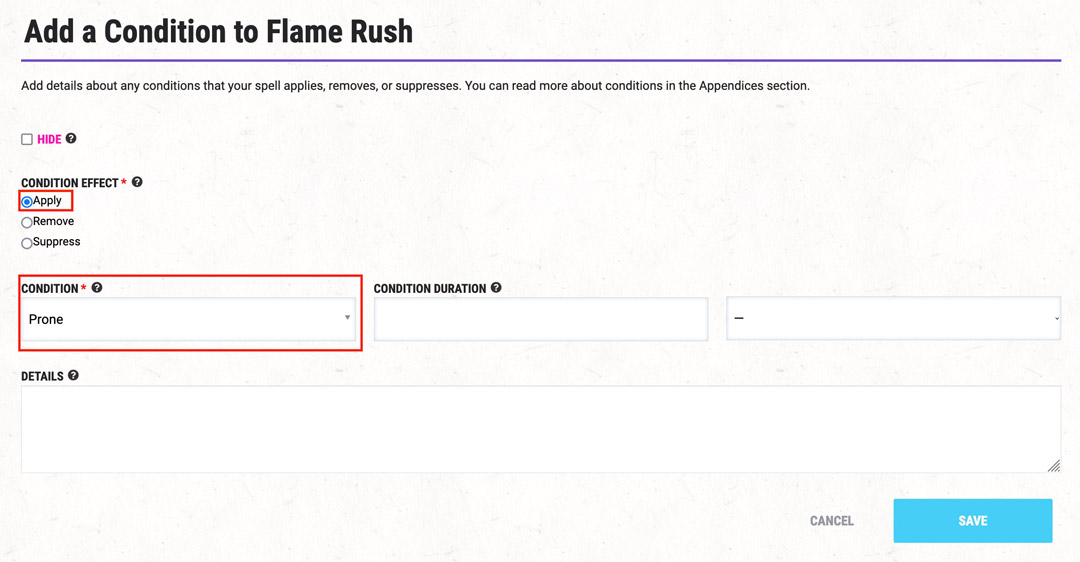Choose the Remove condition effect option

point(27,222)
